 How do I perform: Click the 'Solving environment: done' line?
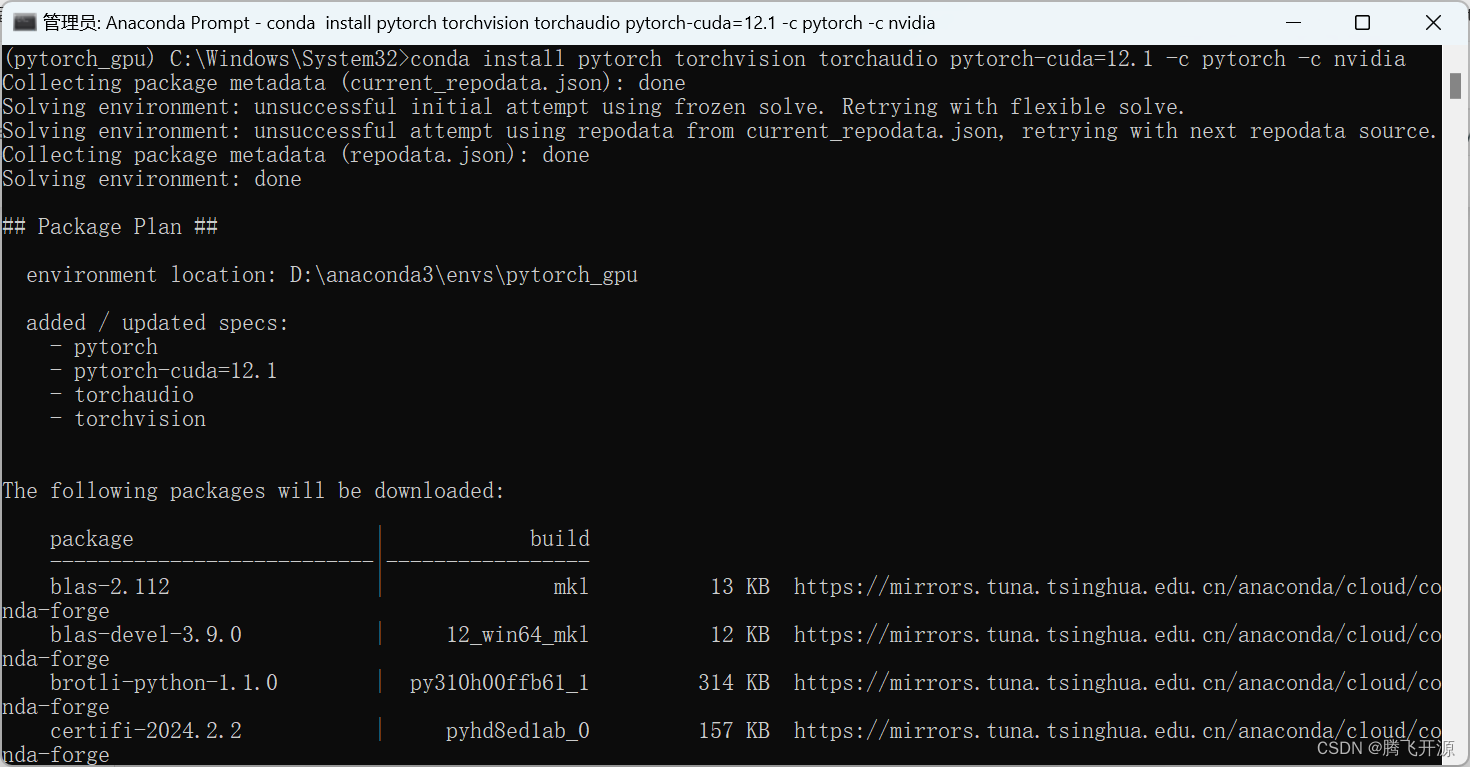151,178
